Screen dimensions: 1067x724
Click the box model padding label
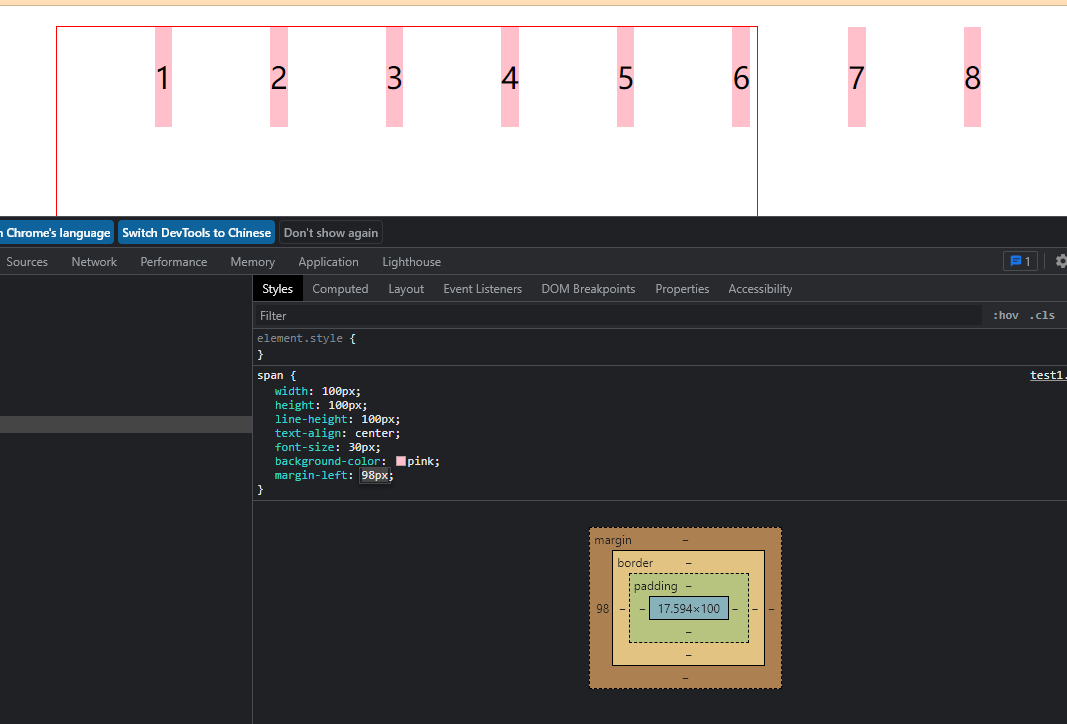tap(655, 586)
